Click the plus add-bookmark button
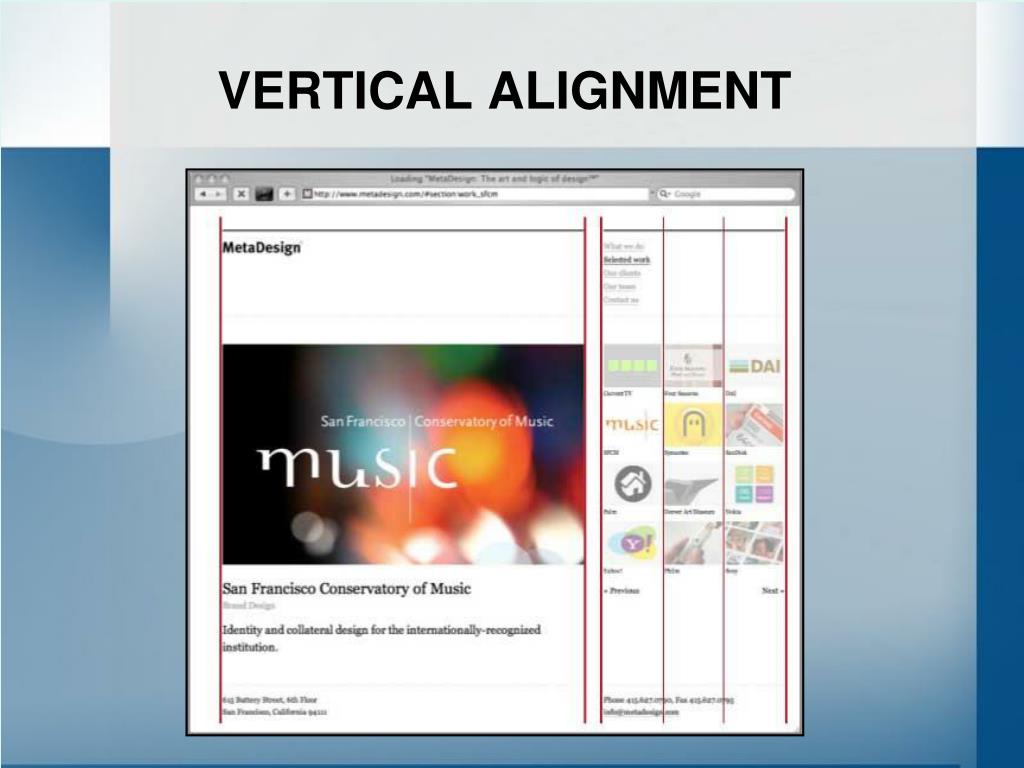This screenshot has width=1024, height=768. (287, 194)
